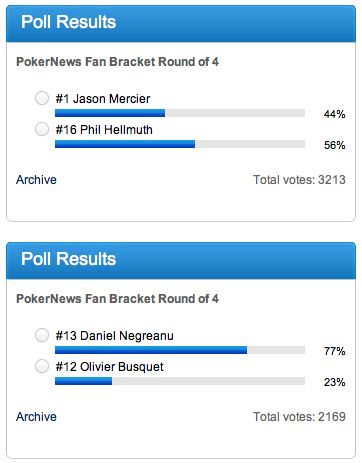Image resolution: width=362 pixels, height=463 pixels.
Task: Select the radio button for Daniel Negreanu
Action: pos(42,335)
